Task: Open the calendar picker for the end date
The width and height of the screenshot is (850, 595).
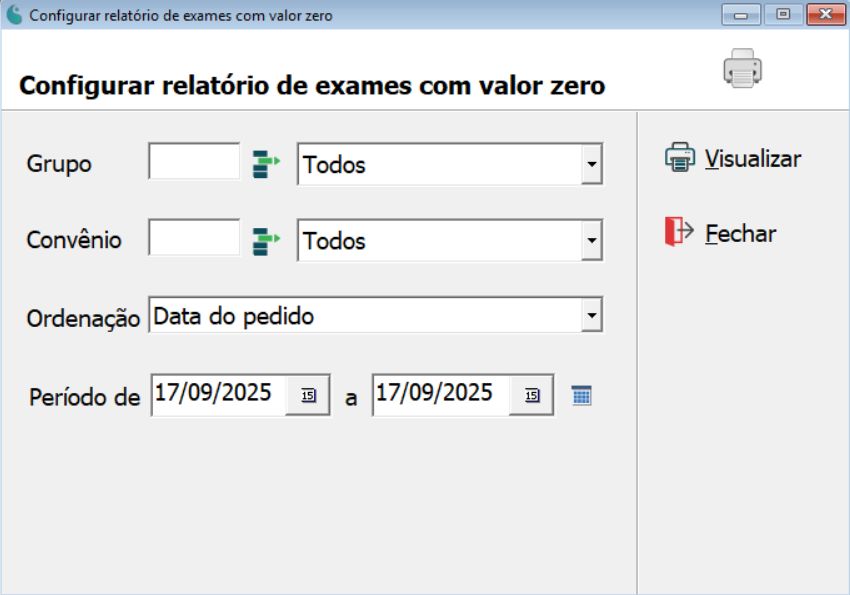Action: 530,394
